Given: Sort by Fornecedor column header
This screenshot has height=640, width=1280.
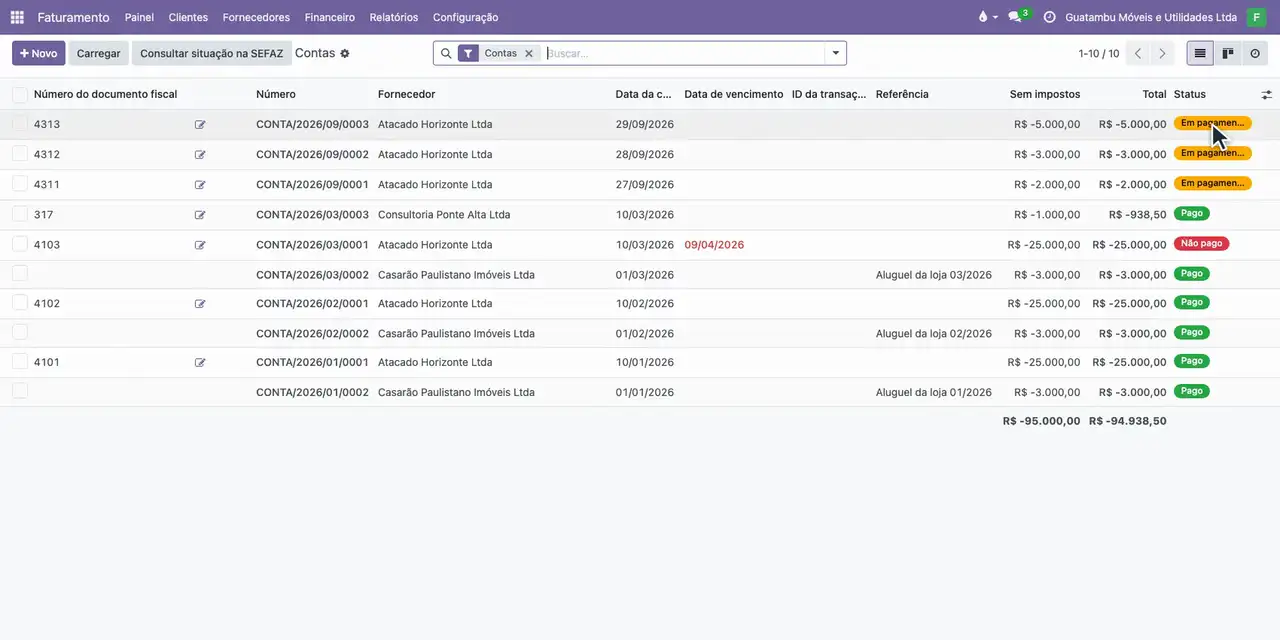Looking at the screenshot, I should coord(406,94).
